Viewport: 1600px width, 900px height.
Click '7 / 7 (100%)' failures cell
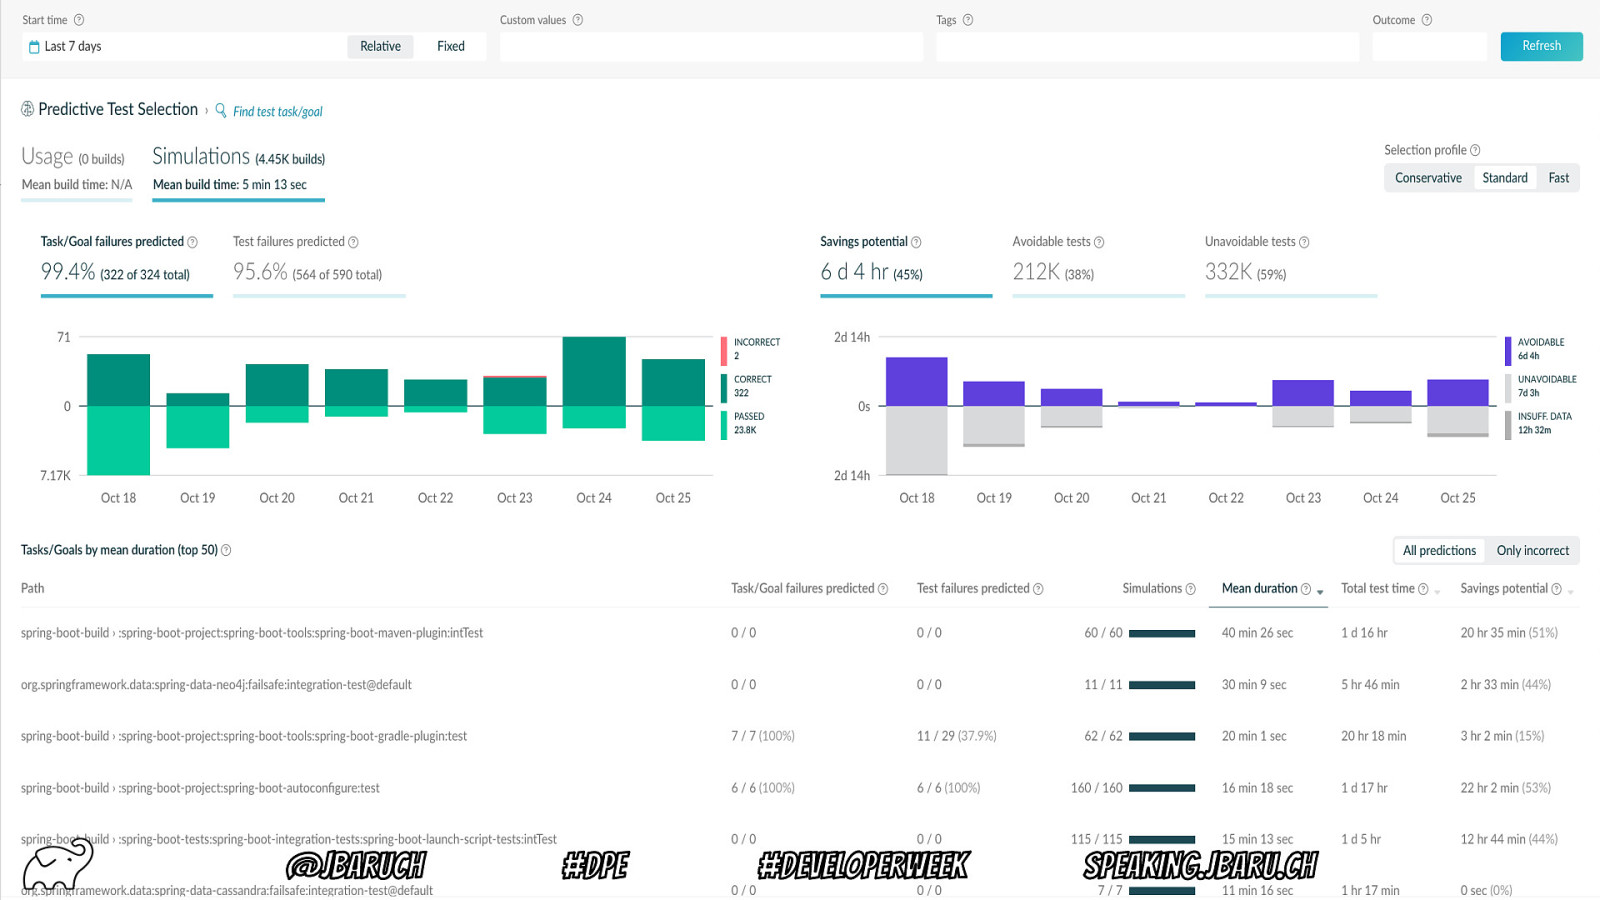coord(763,736)
